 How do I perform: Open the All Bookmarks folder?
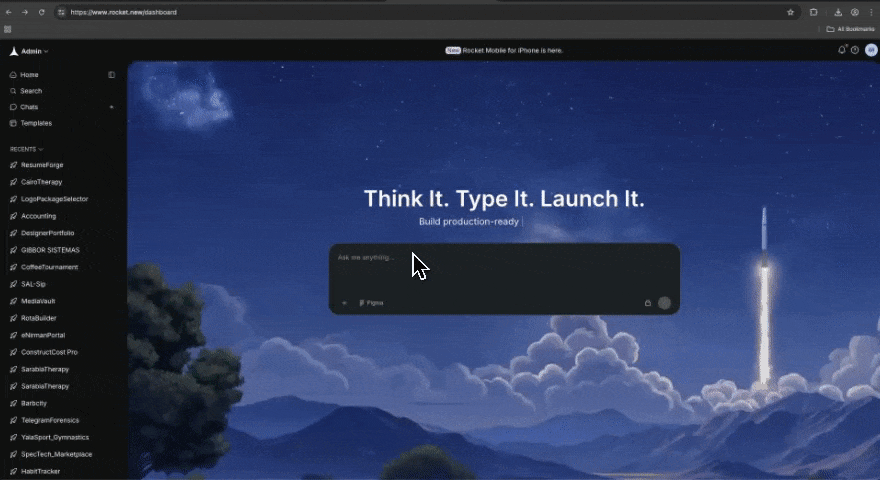(x=850, y=29)
